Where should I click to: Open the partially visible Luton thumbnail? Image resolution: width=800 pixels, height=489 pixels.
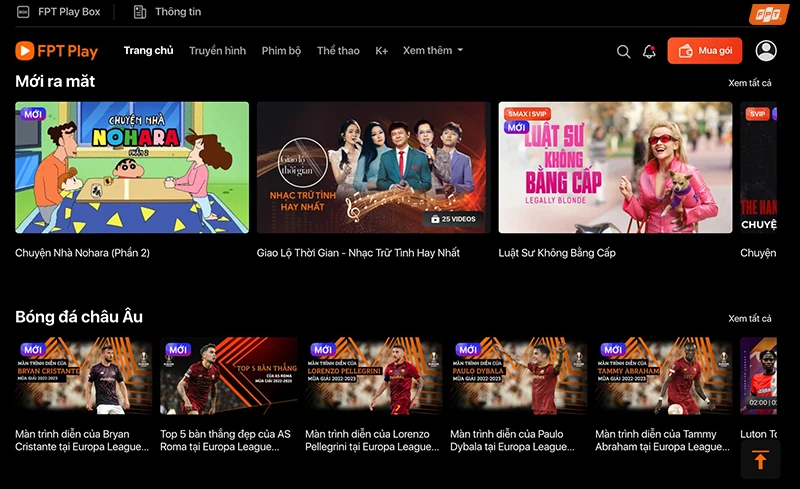(759, 376)
